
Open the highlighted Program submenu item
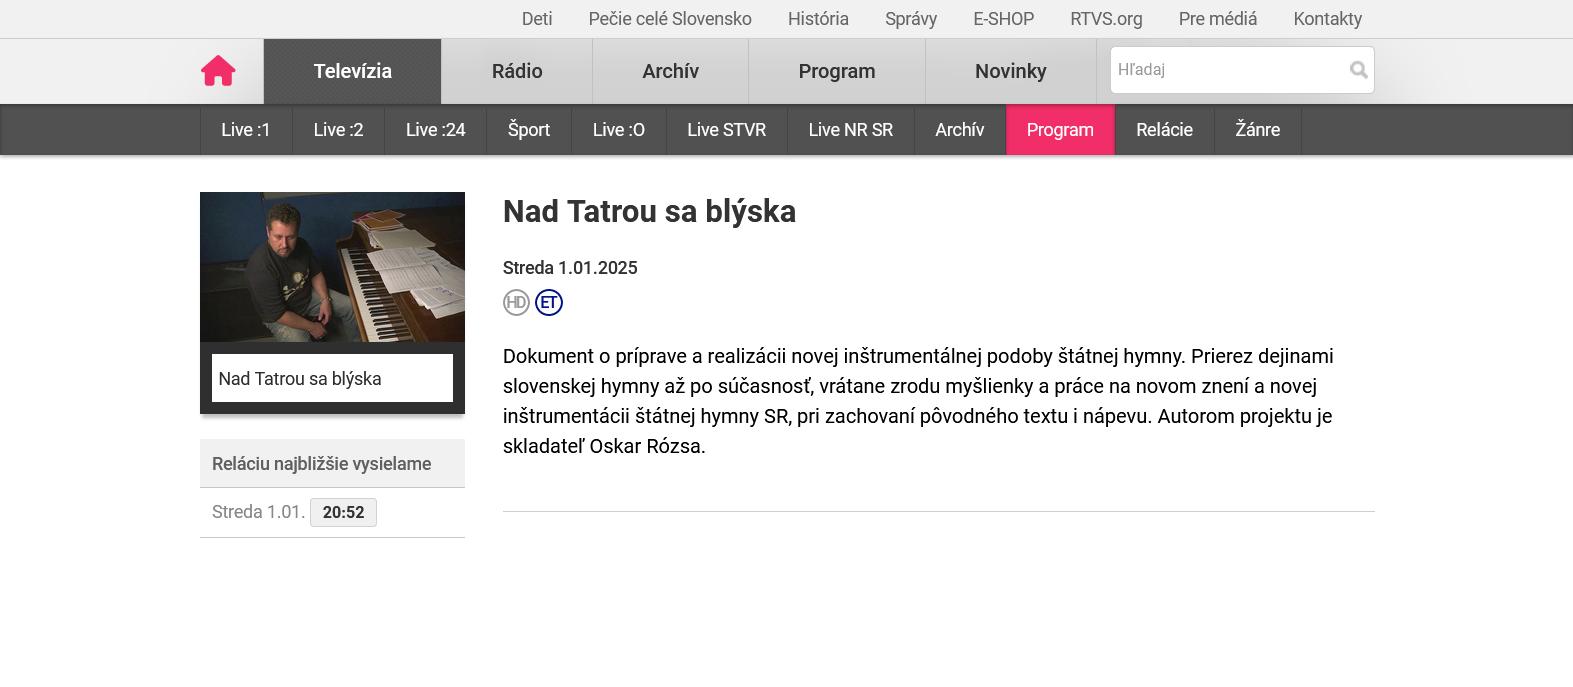tap(1060, 130)
